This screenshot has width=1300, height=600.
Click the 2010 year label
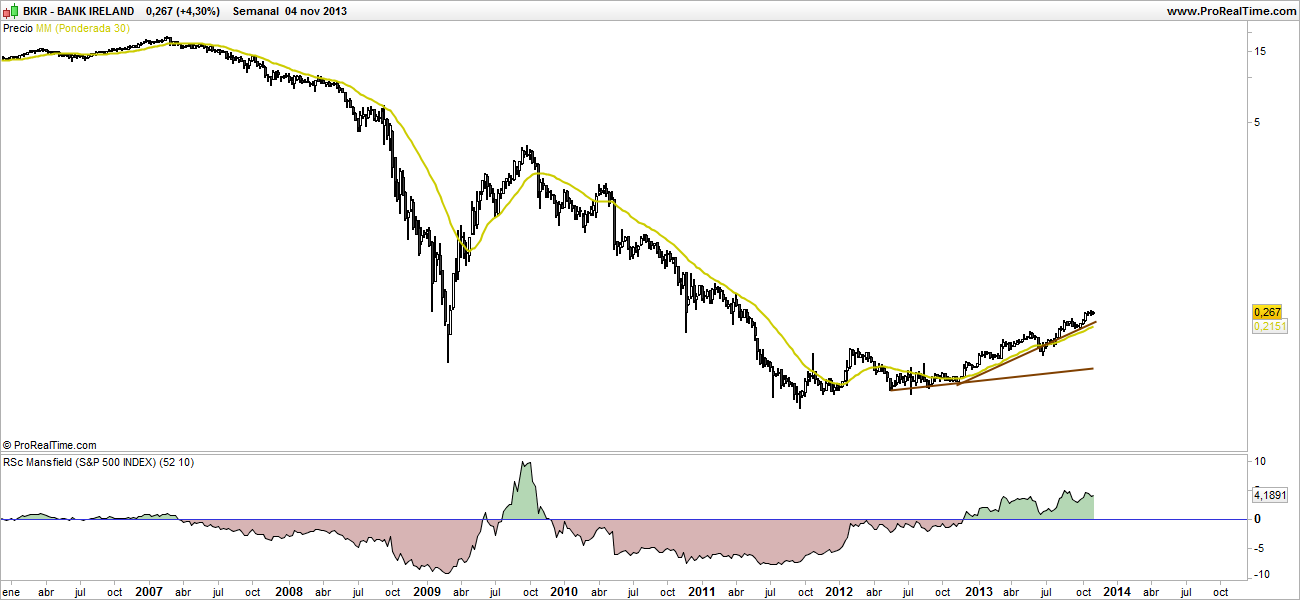(x=565, y=591)
